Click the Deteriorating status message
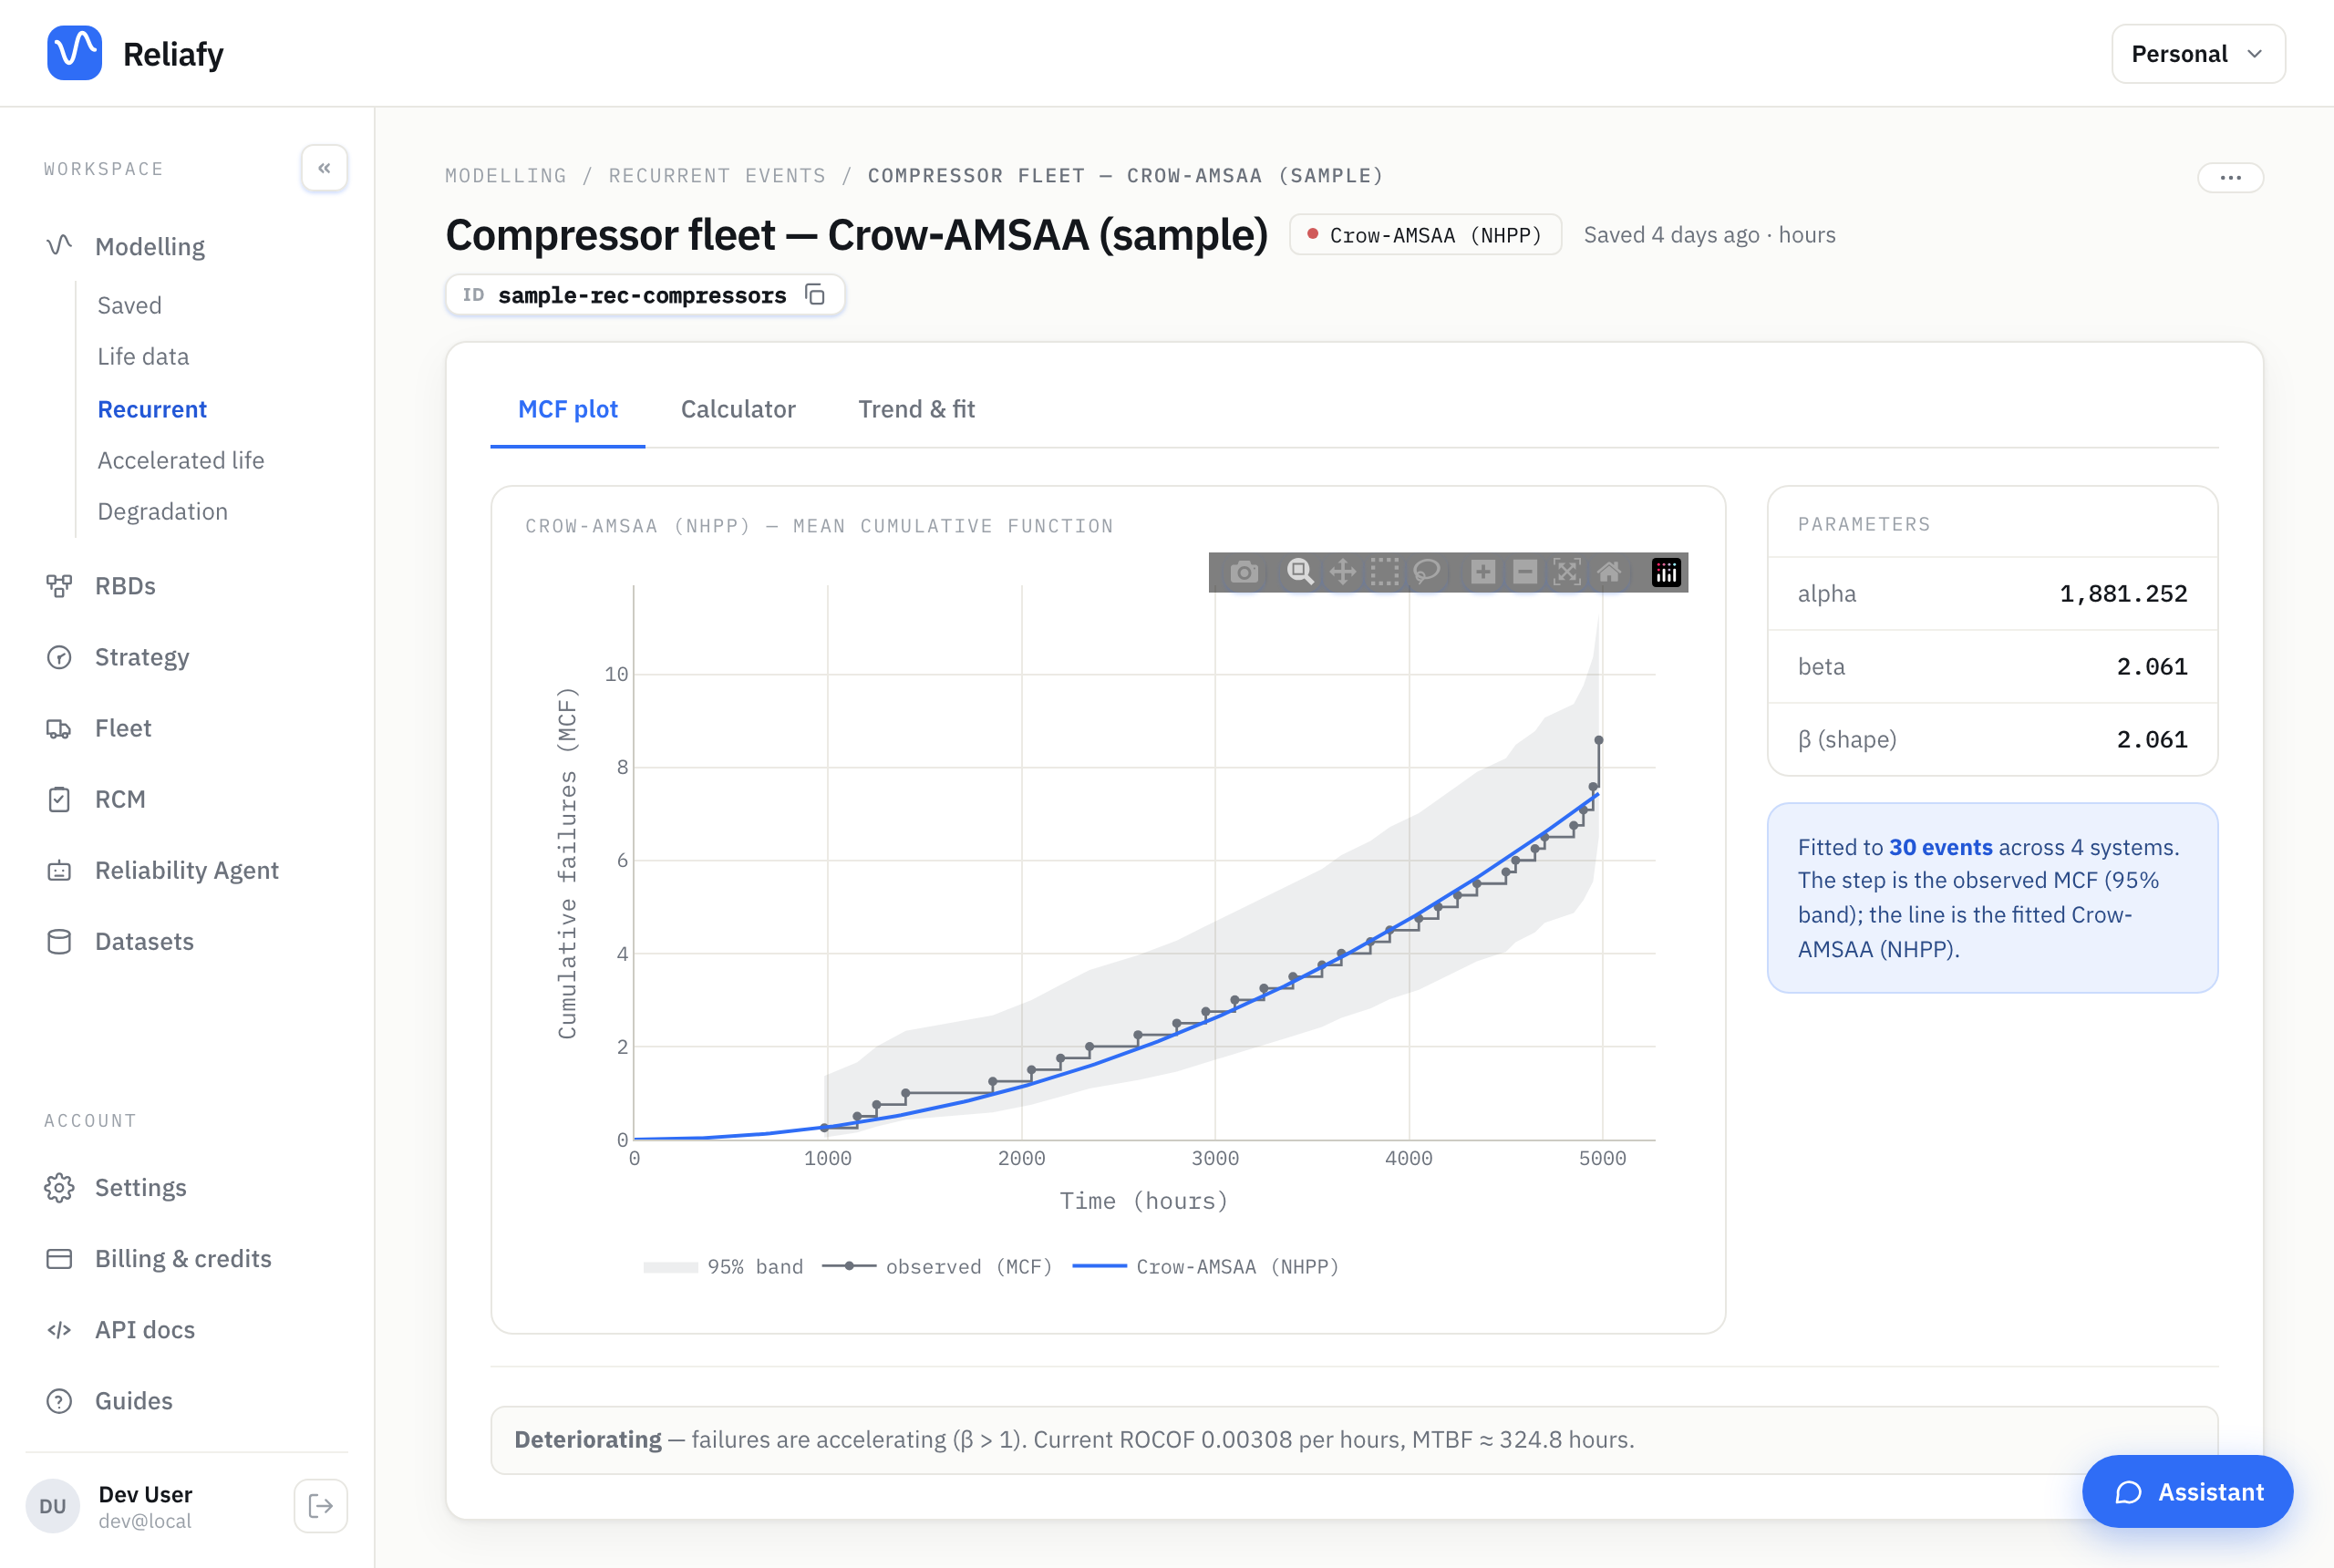This screenshot has width=2334, height=1568. tap(1354, 1439)
